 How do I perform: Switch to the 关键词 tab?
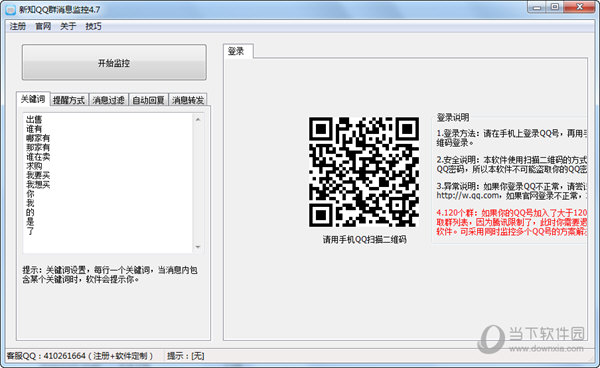click(x=33, y=99)
